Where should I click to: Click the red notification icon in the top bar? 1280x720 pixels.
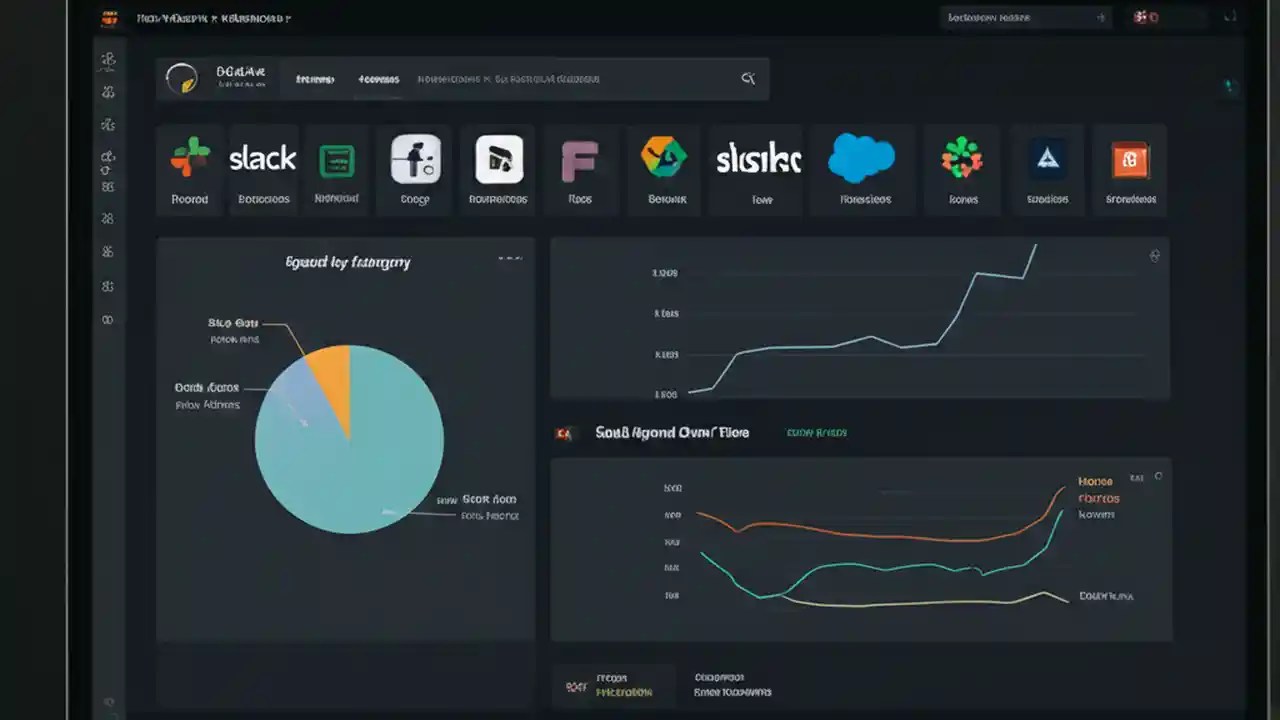[x=1144, y=17]
